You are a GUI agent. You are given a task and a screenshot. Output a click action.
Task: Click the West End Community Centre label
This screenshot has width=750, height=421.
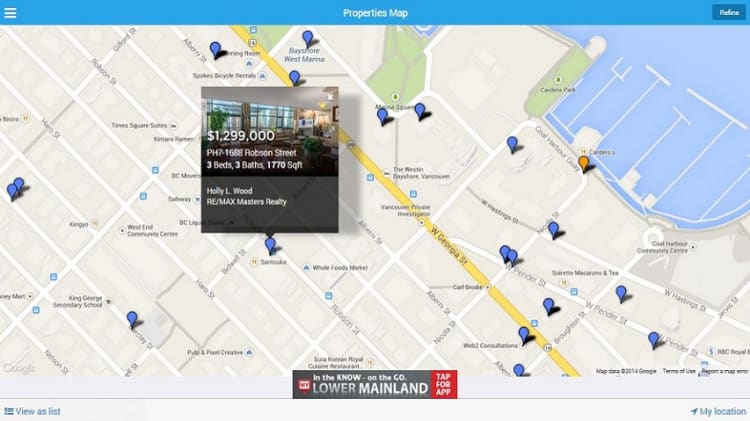(152, 231)
